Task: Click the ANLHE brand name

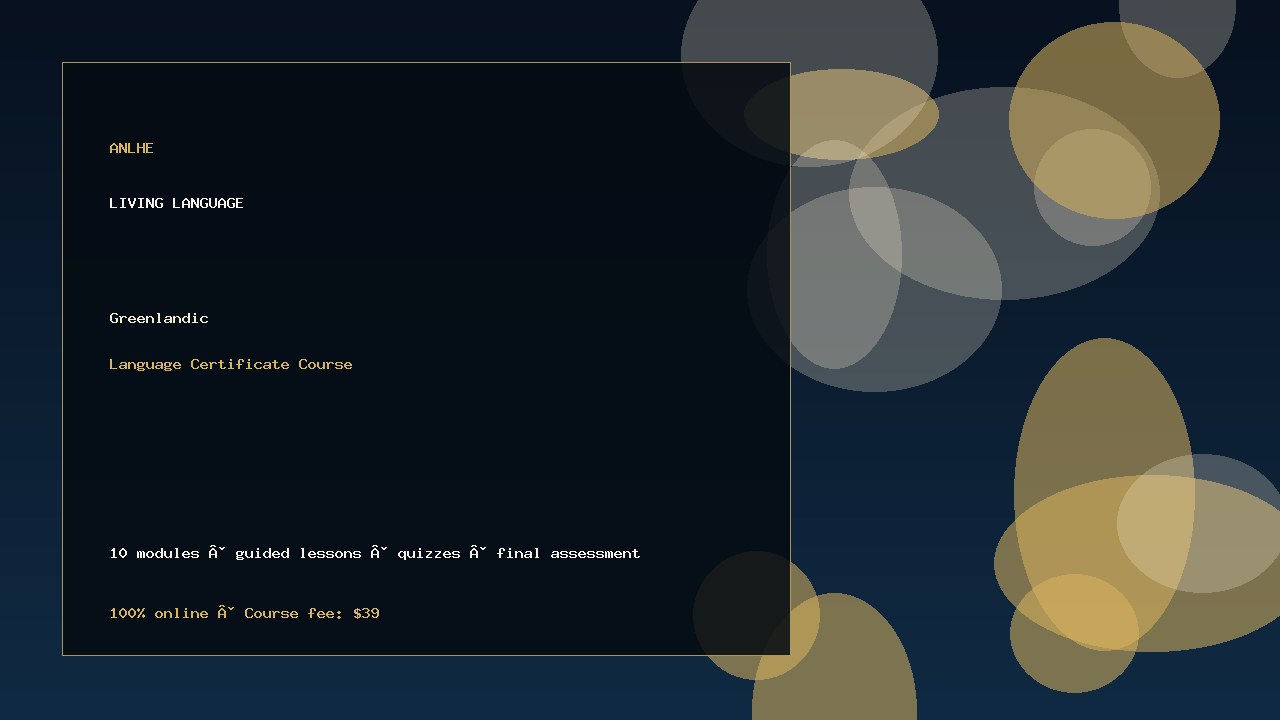Action: pyautogui.click(x=131, y=148)
